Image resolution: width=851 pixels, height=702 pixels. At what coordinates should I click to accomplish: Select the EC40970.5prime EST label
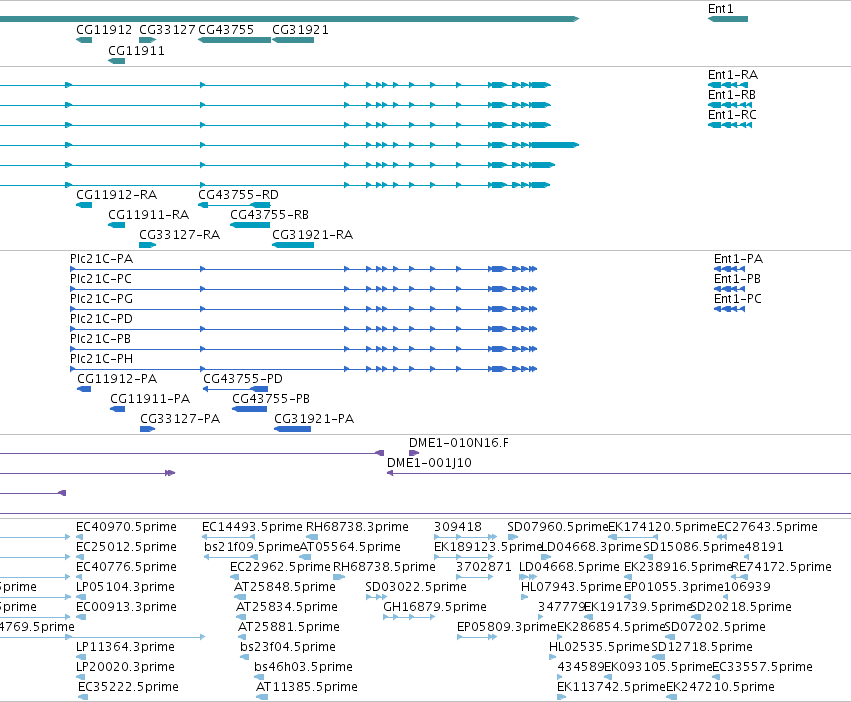coord(126,527)
